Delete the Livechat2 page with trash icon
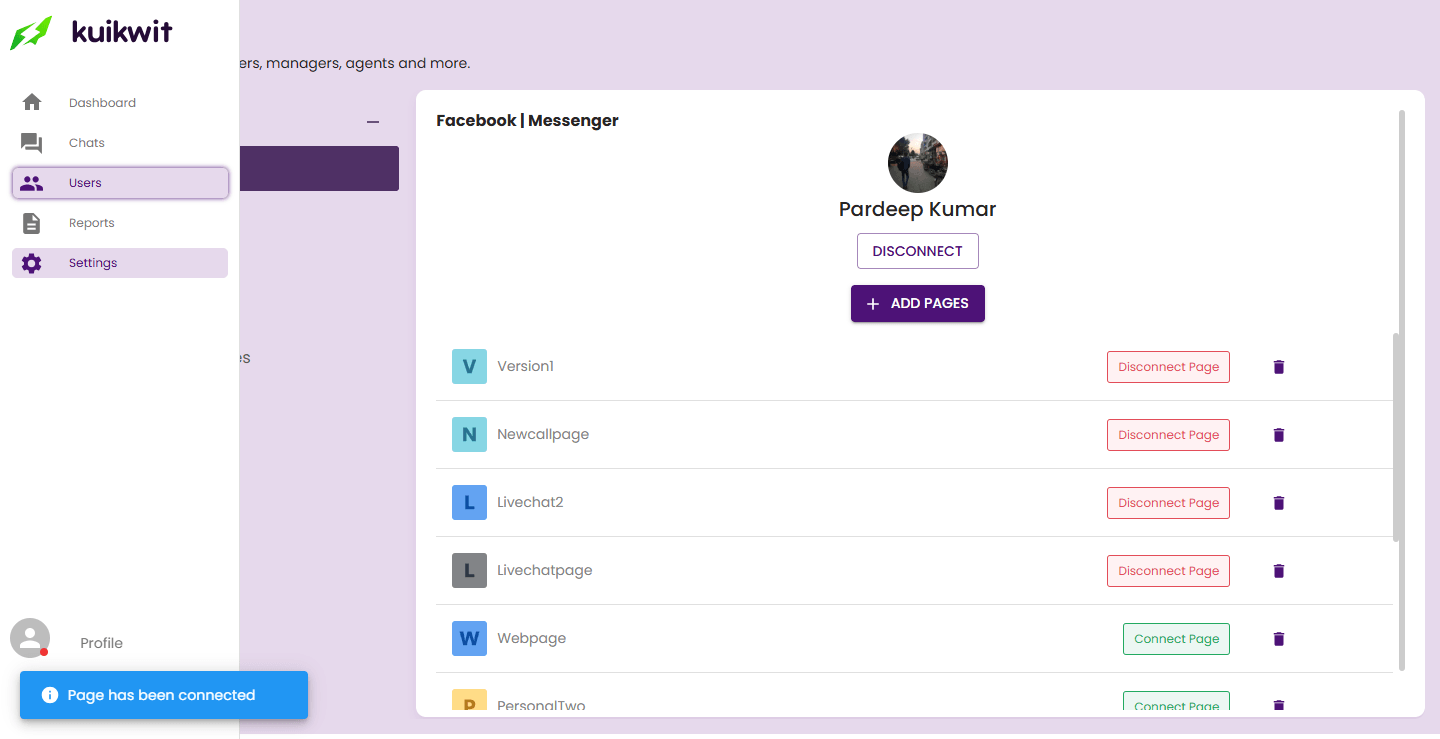1440x739 pixels. click(1278, 503)
